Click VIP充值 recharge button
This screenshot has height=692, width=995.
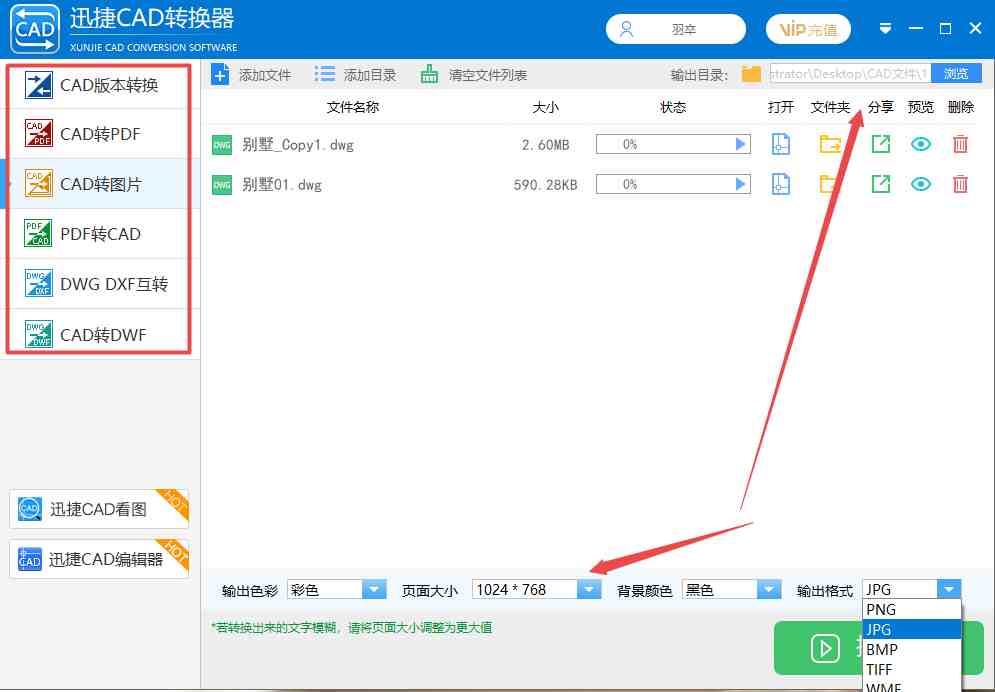pos(808,29)
